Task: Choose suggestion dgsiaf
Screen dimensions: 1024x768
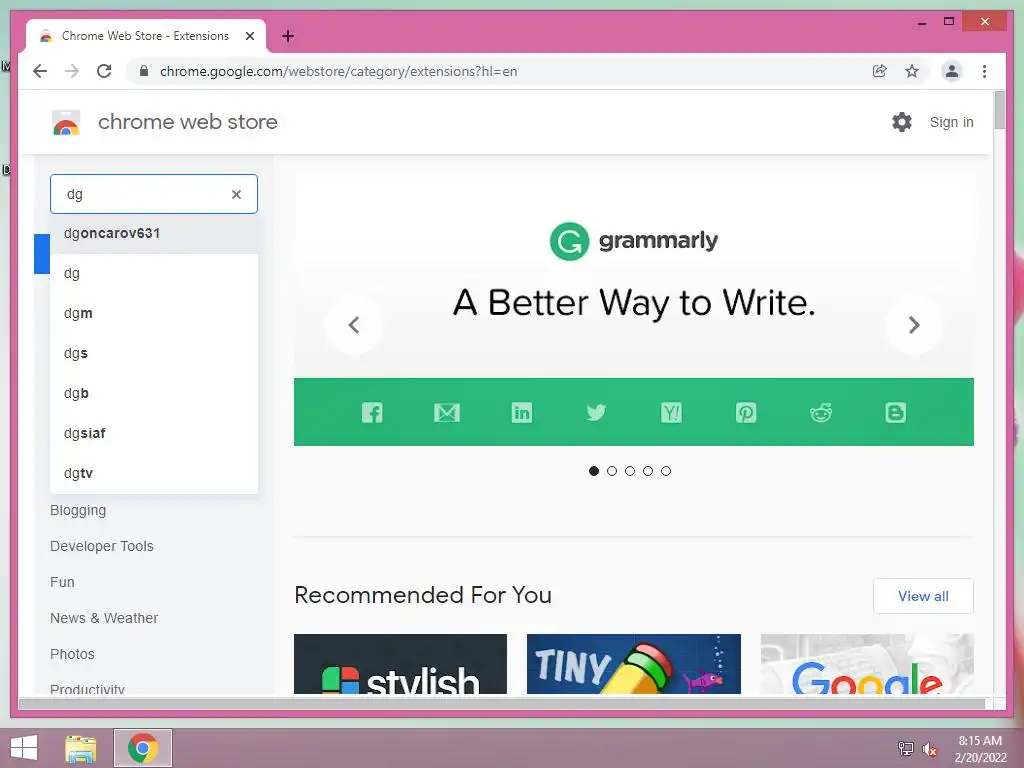Action: [154, 433]
